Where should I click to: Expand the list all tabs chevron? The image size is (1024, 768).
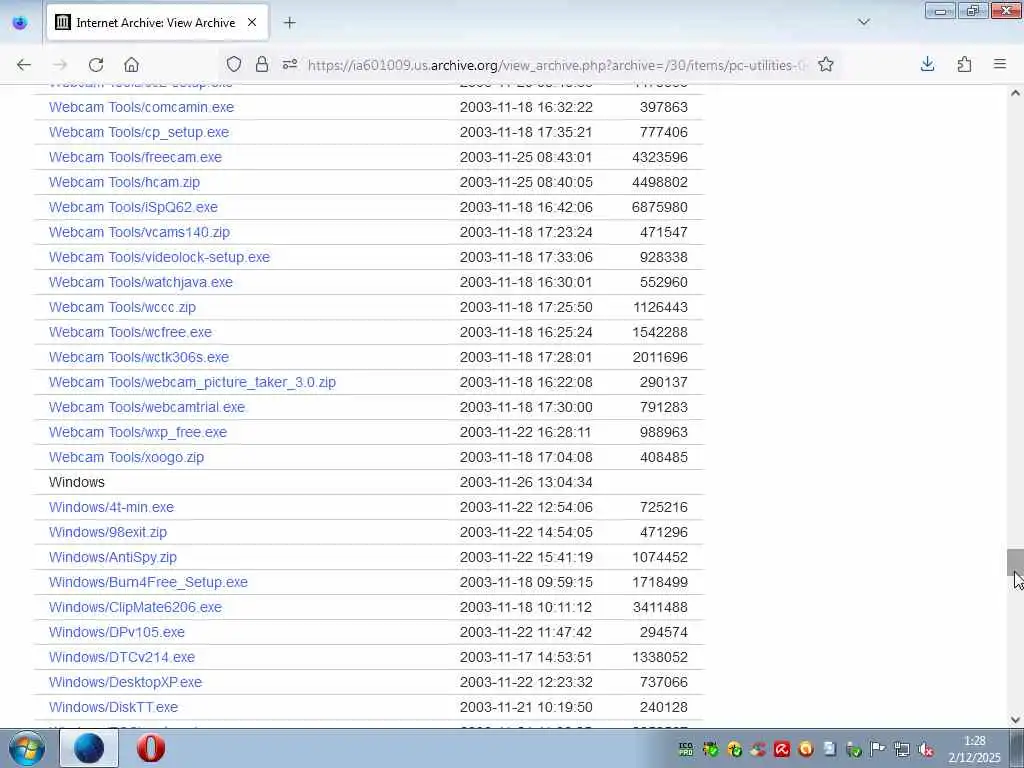pyautogui.click(x=863, y=22)
